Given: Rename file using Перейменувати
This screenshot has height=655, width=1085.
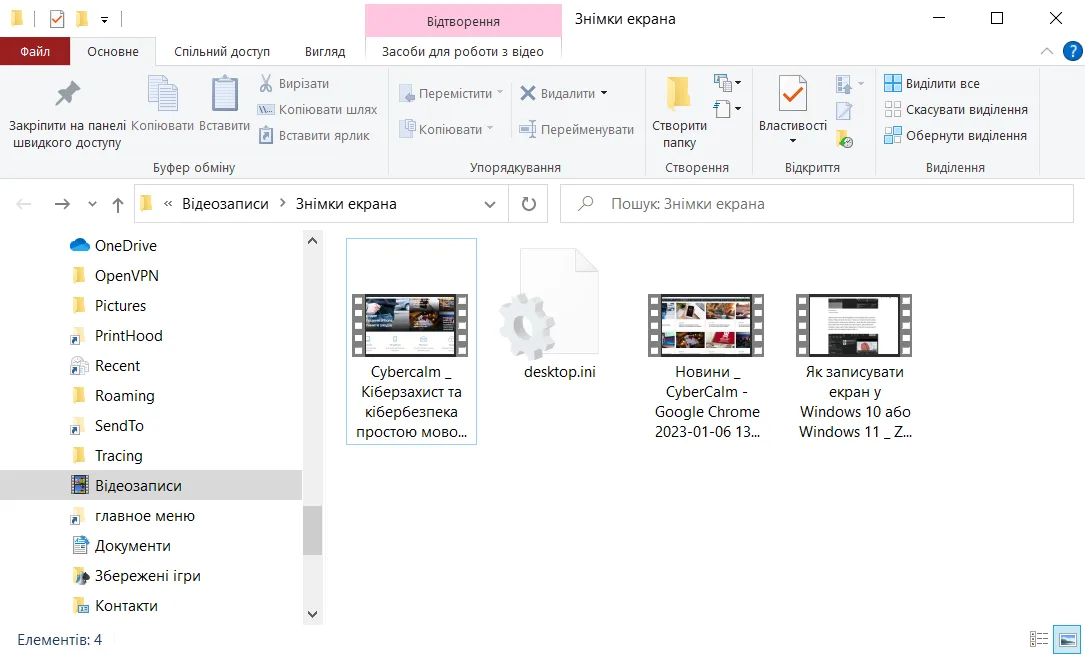Looking at the screenshot, I should coord(576,129).
